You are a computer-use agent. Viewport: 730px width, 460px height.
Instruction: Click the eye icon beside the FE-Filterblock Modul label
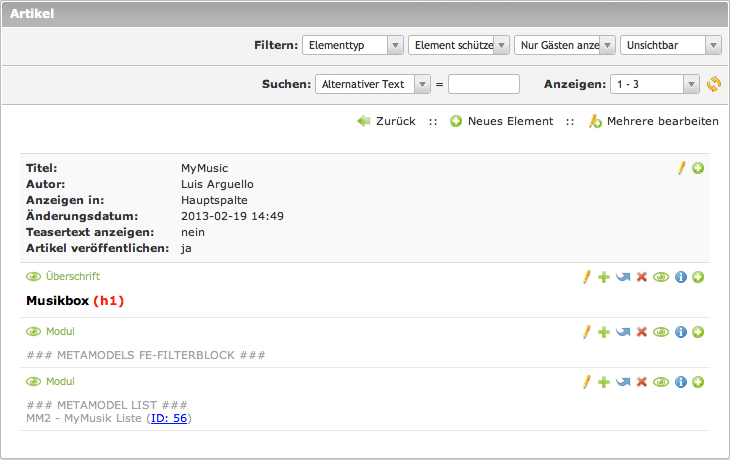point(34,331)
